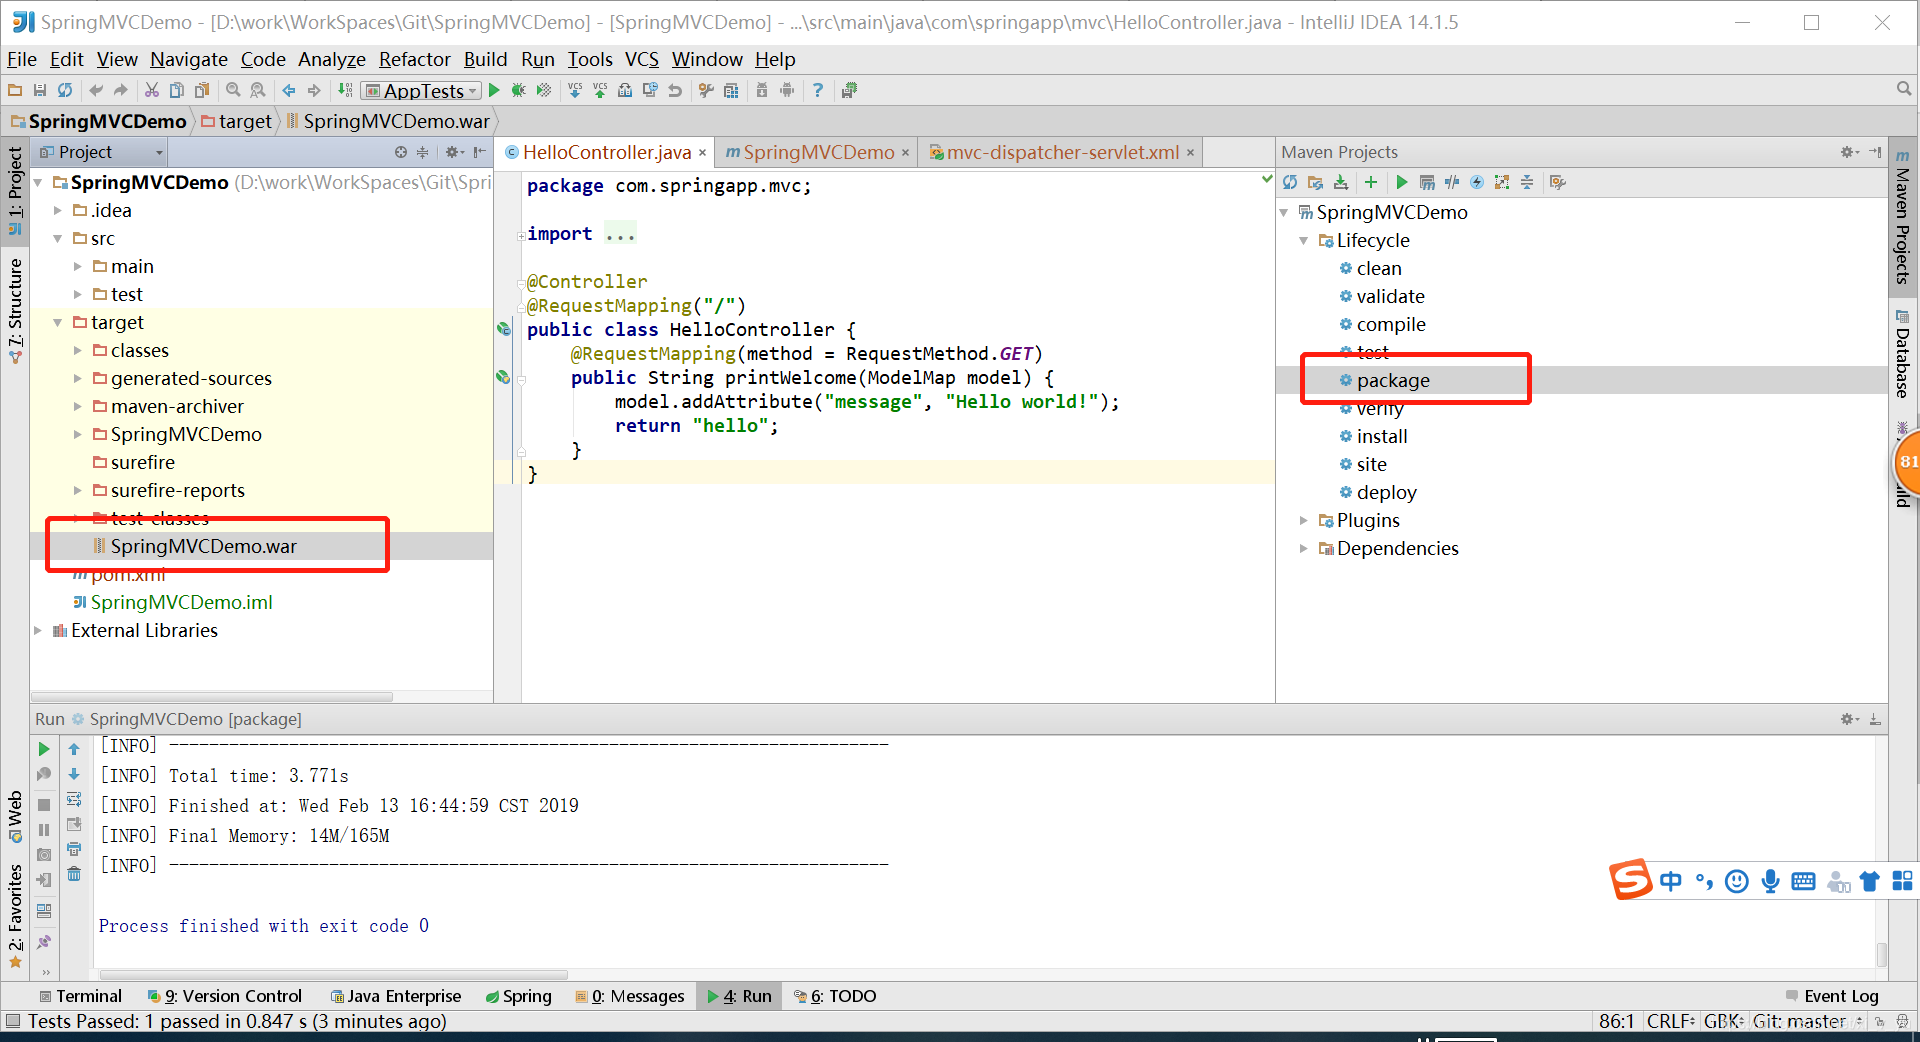Viewport: 1920px width, 1042px height.
Task: Expand the main folder node
Action: (78, 267)
